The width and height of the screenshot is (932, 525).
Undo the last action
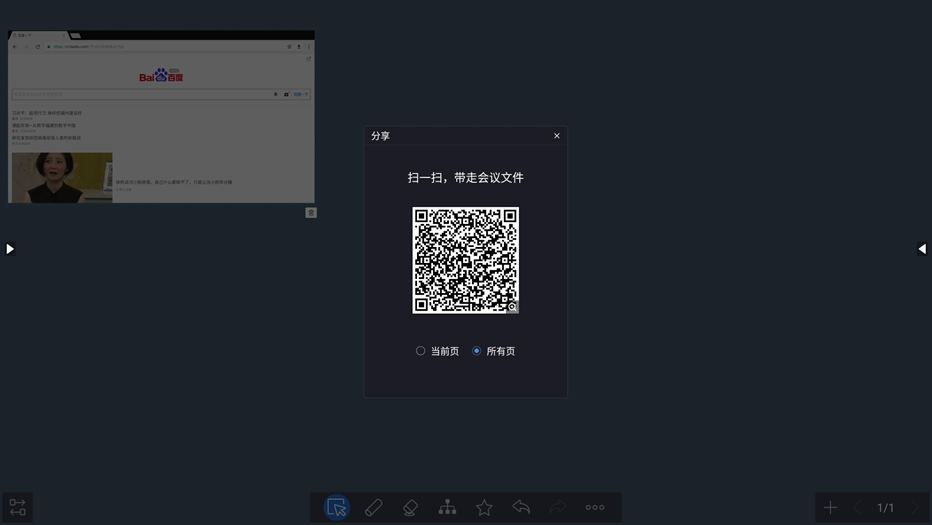tap(521, 507)
